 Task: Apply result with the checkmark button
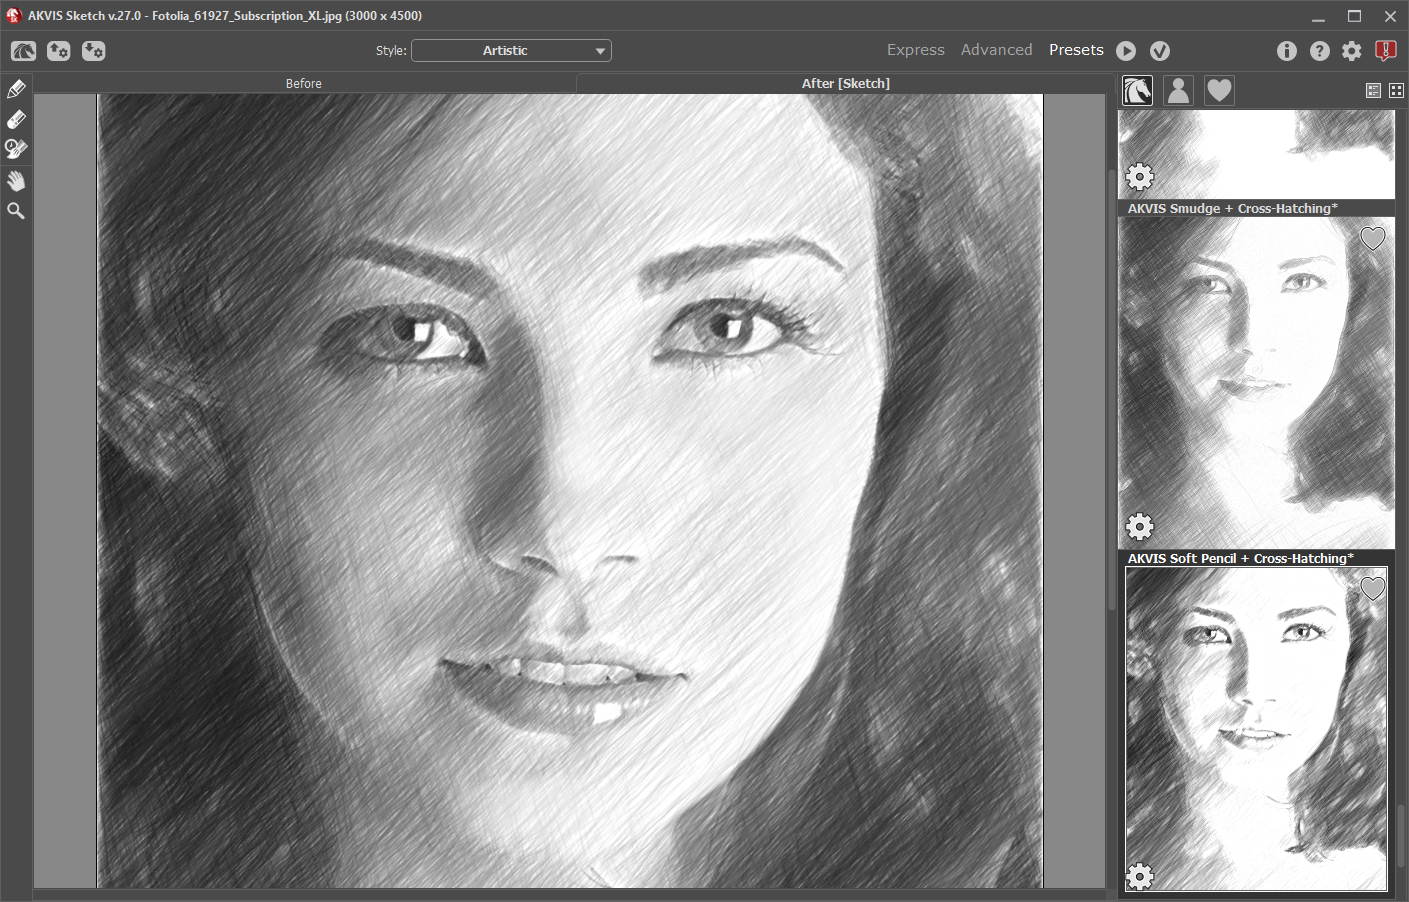[x=1160, y=51]
